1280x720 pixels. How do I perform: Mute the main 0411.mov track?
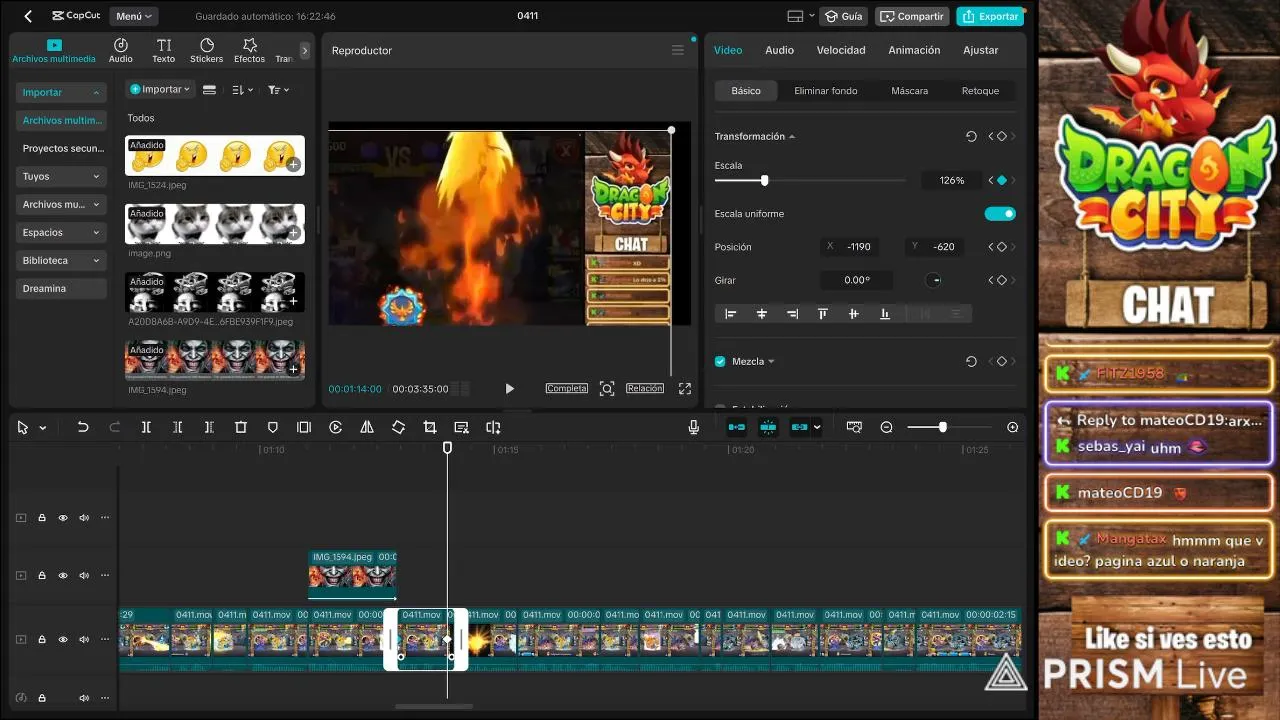tap(84, 640)
